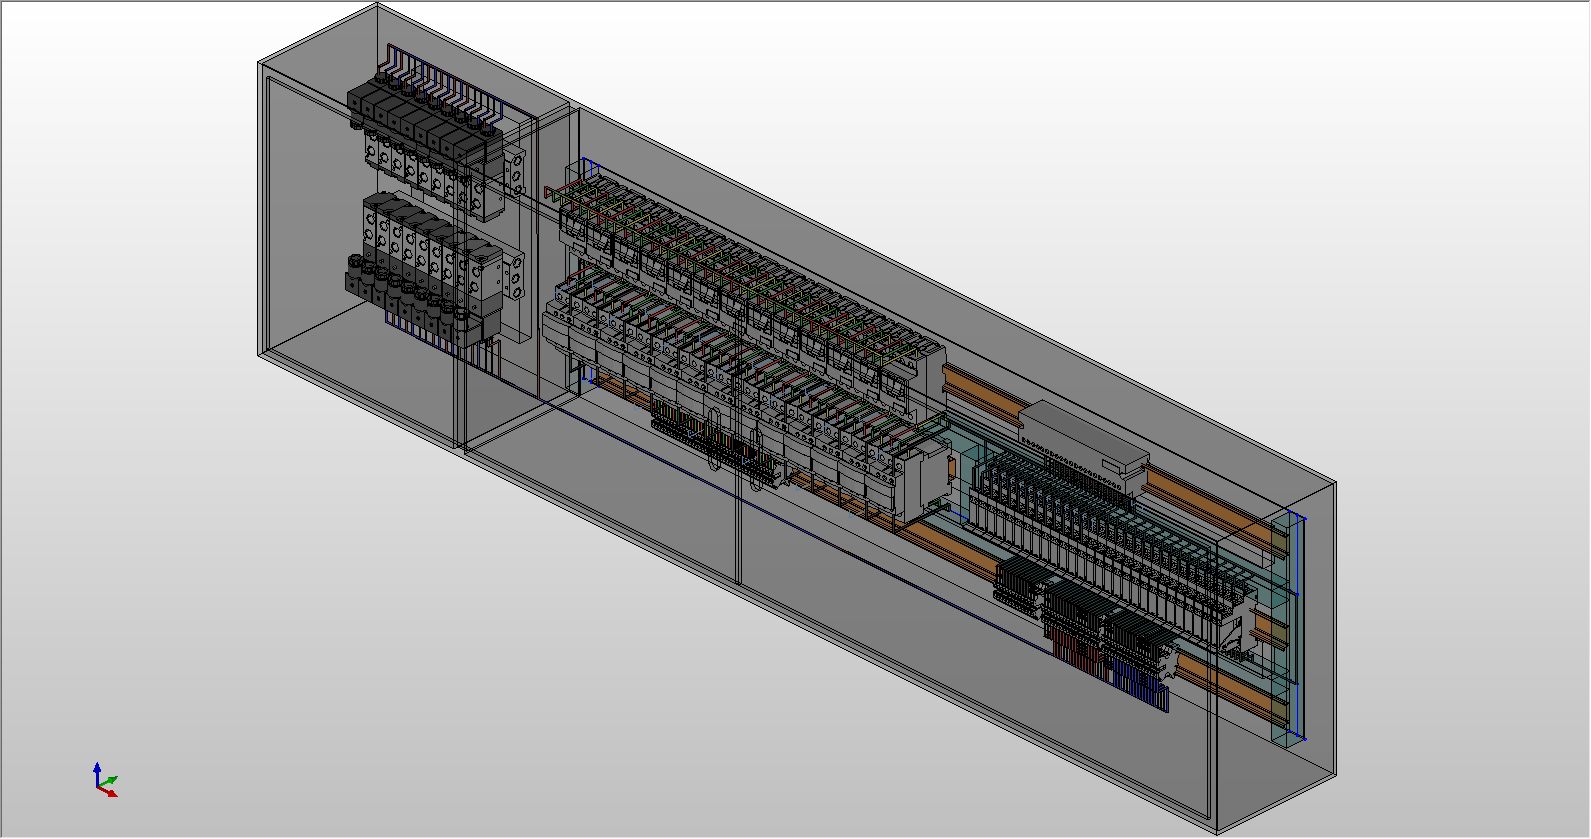Click the light blue vertical panel at cabinet's right end
1591x839 pixels.
1290,630
